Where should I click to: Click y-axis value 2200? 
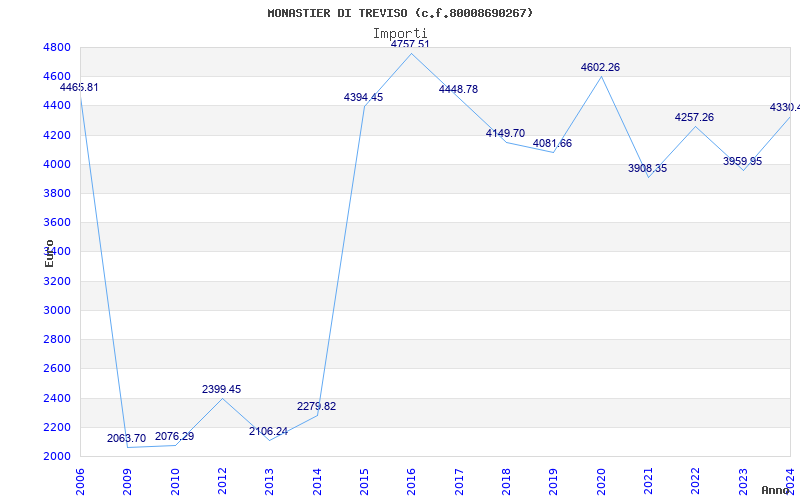(x=58, y=427)
